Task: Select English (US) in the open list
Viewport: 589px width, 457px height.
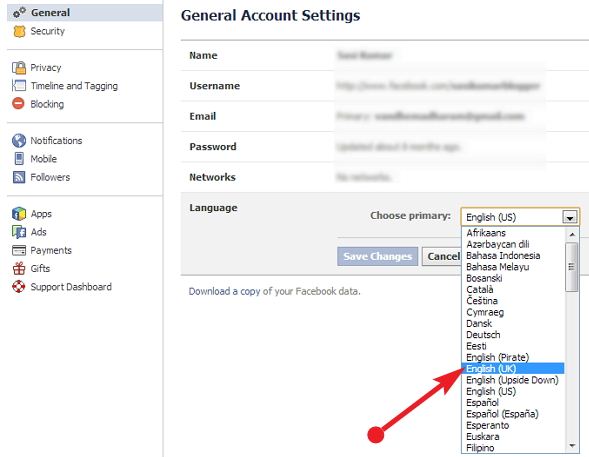Action: tap(512, 391)
